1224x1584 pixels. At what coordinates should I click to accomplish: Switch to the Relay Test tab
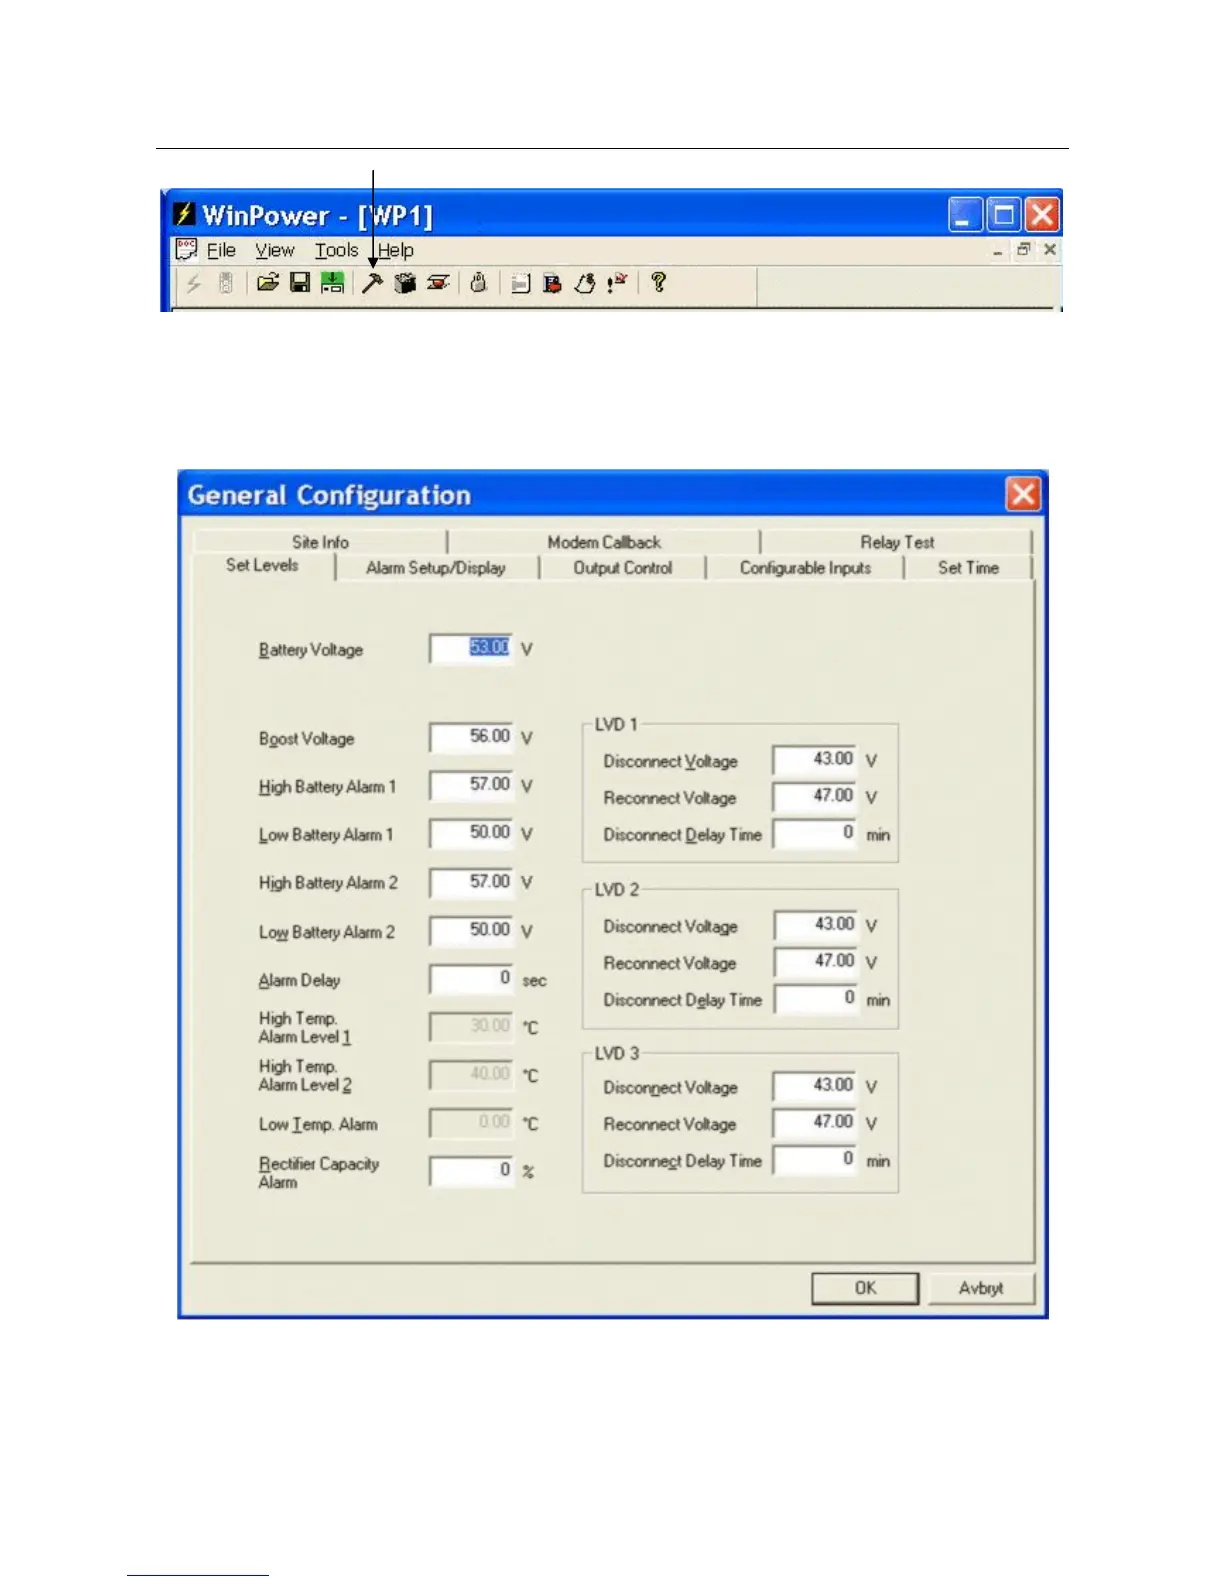click(x=897, y=542)
